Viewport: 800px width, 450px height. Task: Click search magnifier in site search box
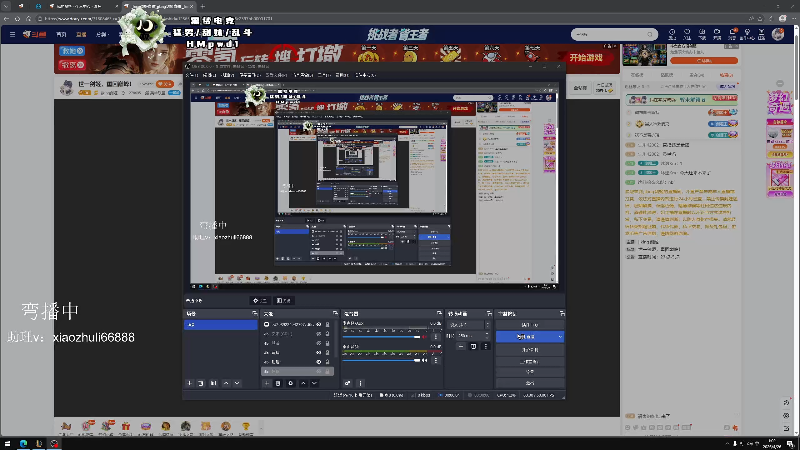coord(649,34)
